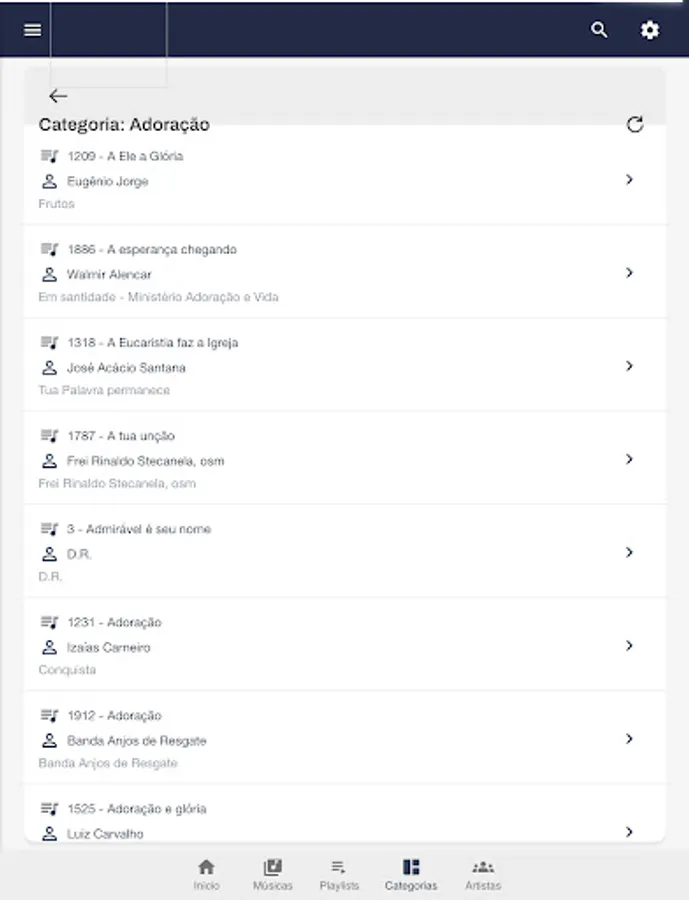Go back with the arrow icon

click(x=58, y=96)
